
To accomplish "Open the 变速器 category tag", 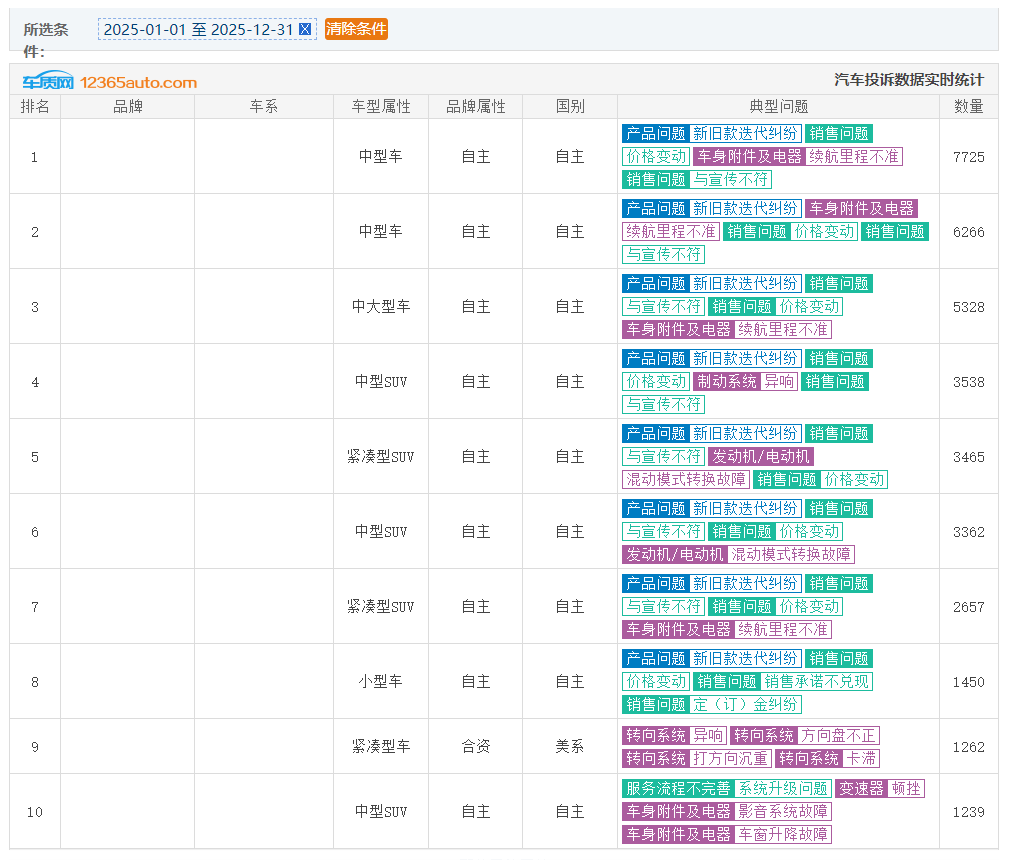I will click(x=860, y=788).
